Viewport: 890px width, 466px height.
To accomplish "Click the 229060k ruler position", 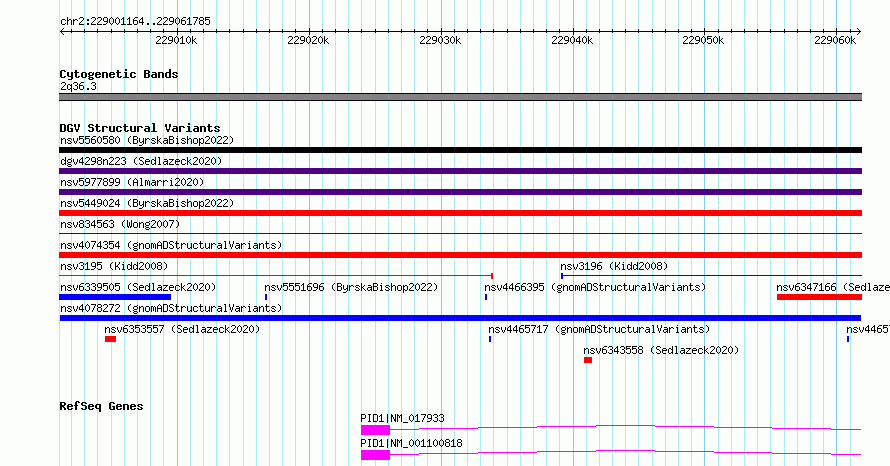I will pyautogui.click(x=835, y=40).
